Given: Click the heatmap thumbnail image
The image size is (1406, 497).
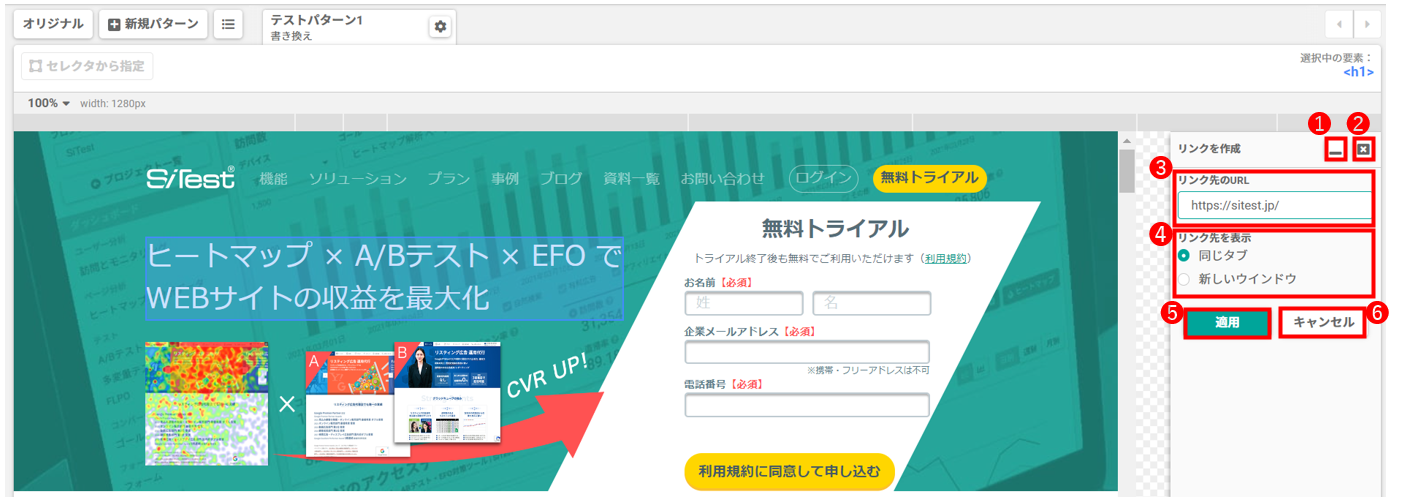Looking at the screenshot, I should [x=207, y=403].
